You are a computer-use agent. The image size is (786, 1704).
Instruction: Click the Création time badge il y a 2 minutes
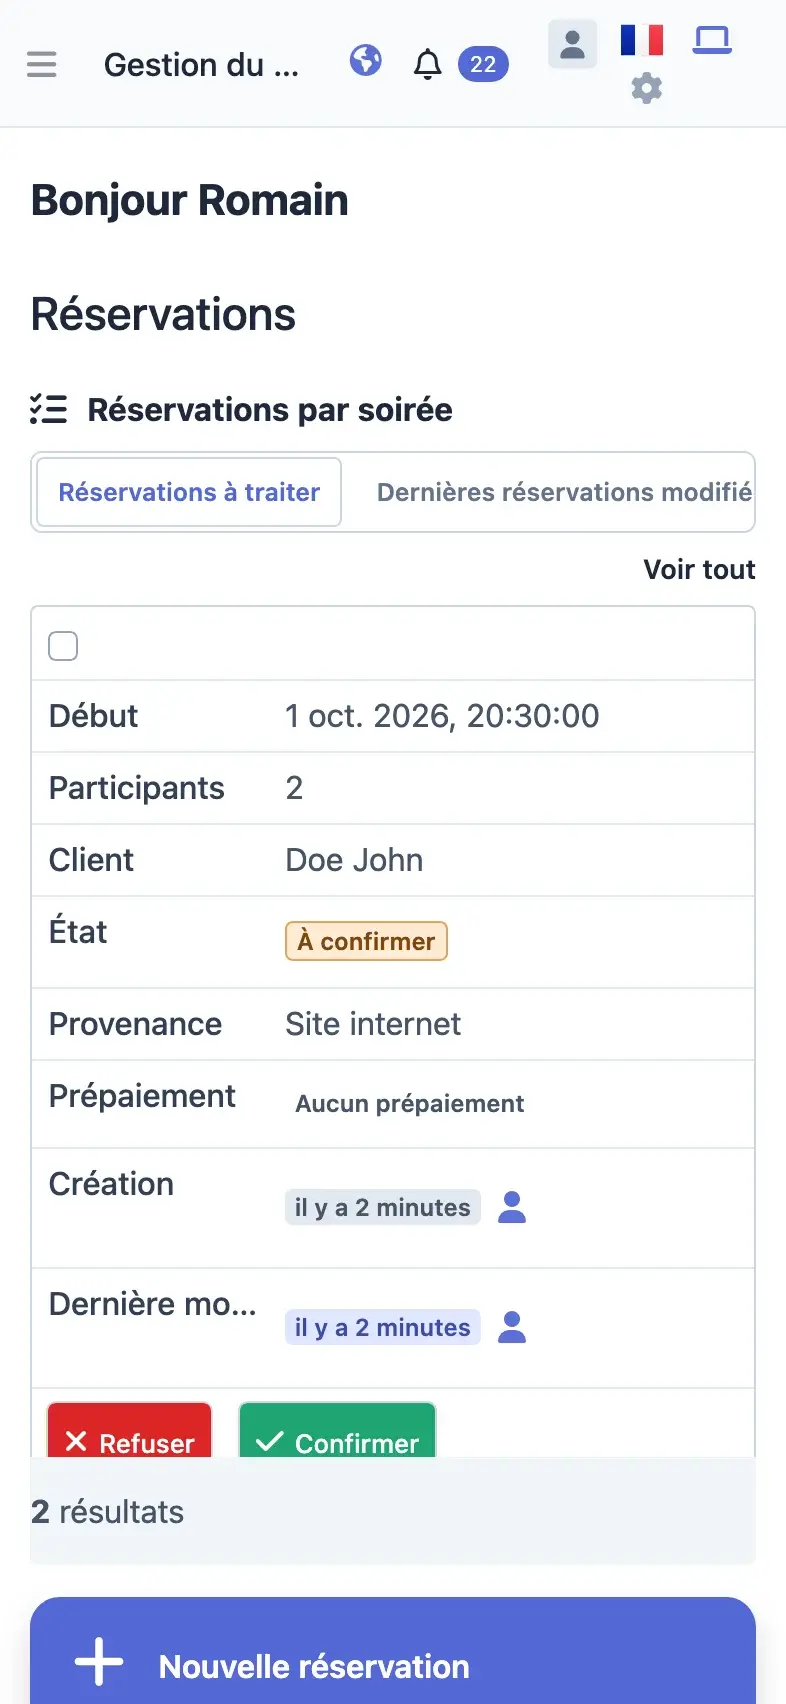383,1207
